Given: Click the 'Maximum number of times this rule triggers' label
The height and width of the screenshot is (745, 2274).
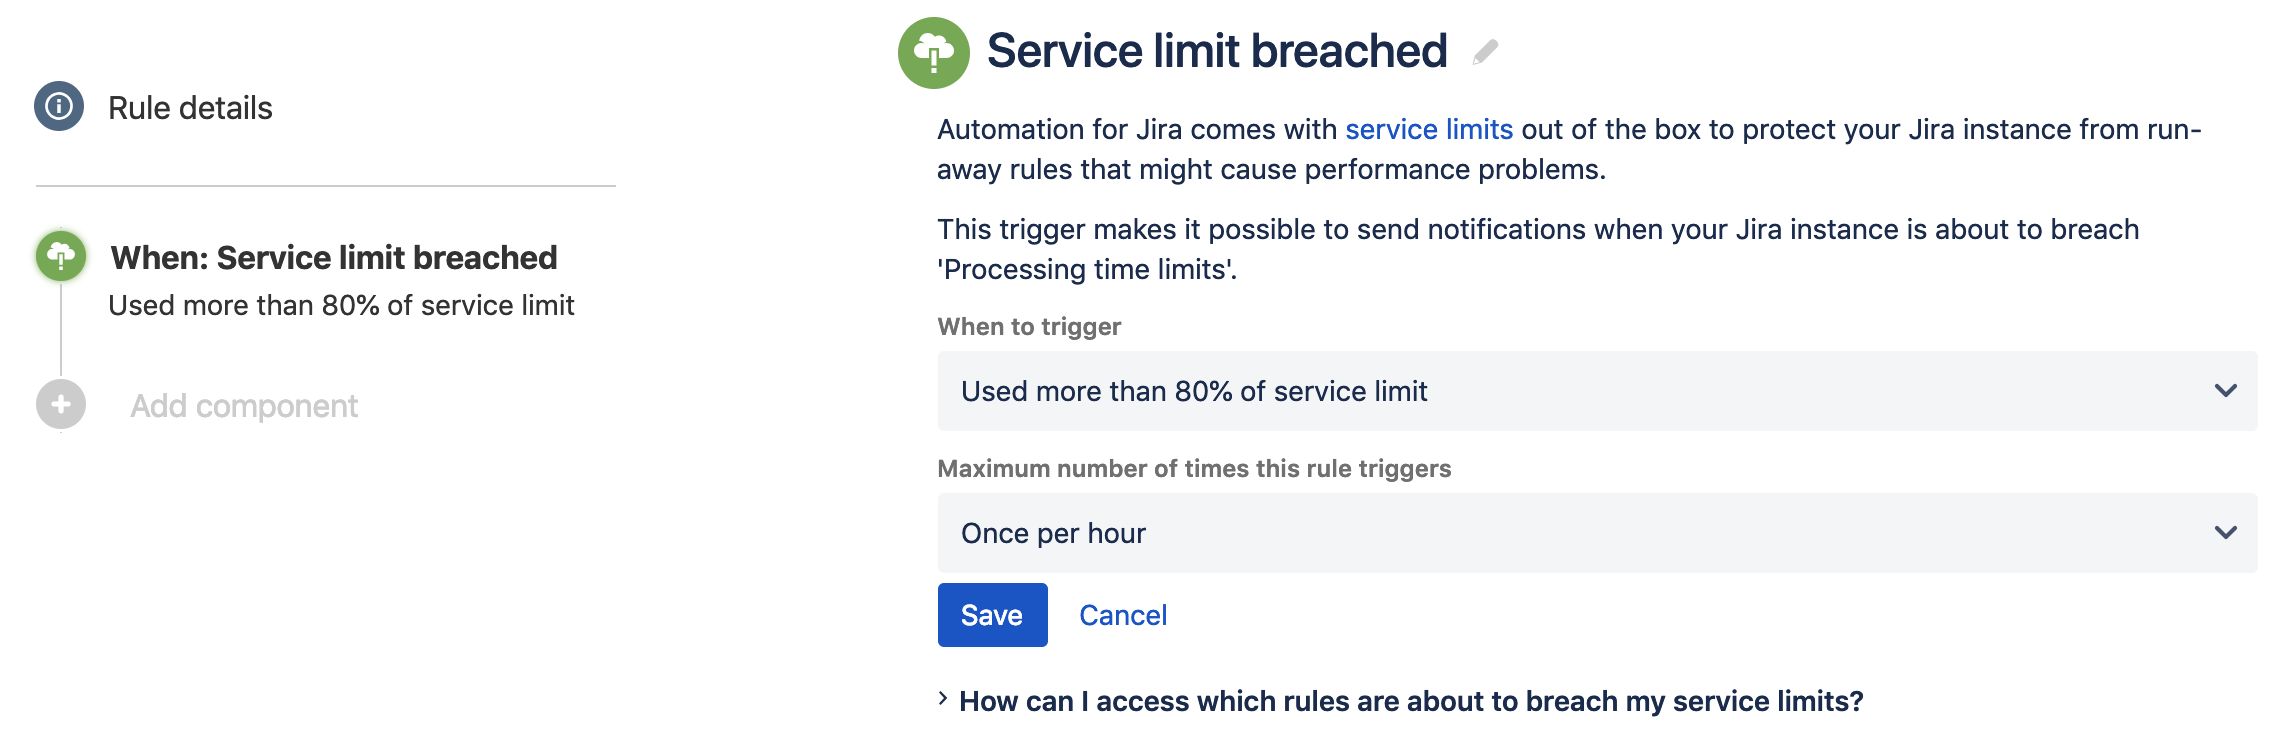Looking at the screenshot, I should click(1194, 469).
